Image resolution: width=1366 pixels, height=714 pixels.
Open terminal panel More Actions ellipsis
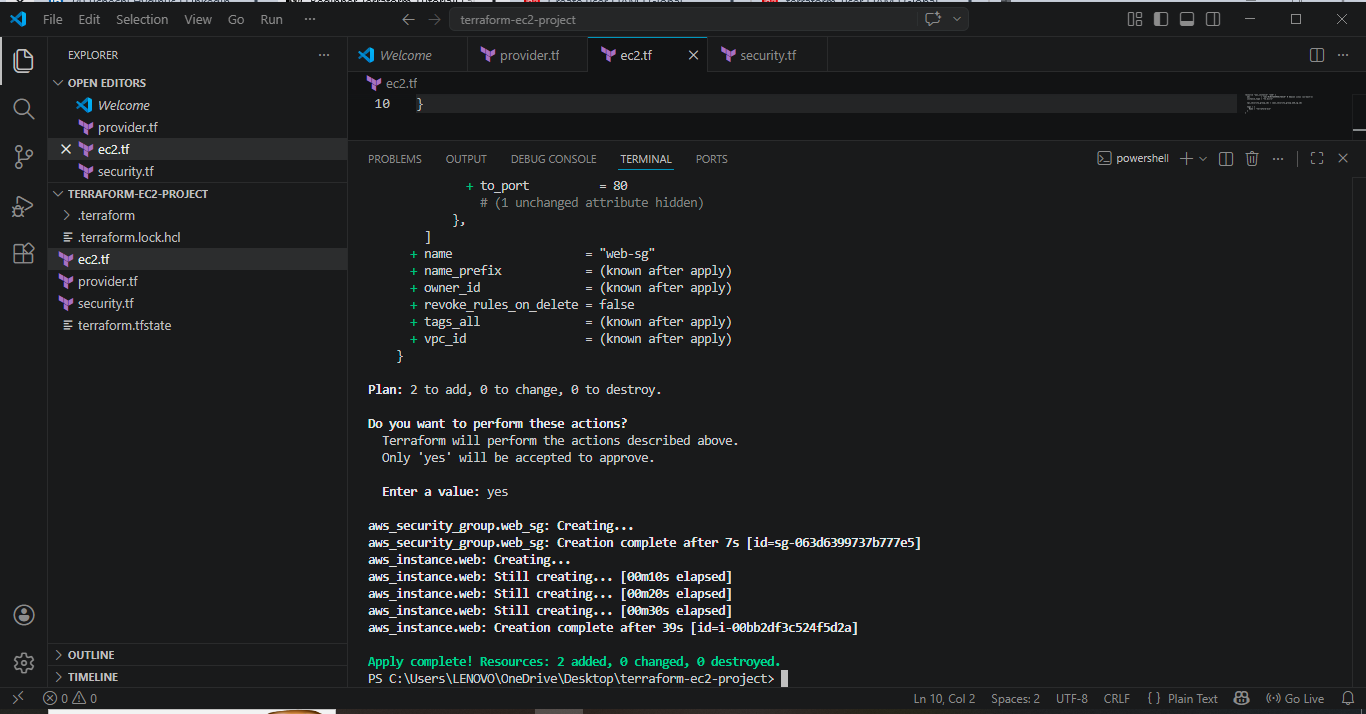coord(1279,158)
